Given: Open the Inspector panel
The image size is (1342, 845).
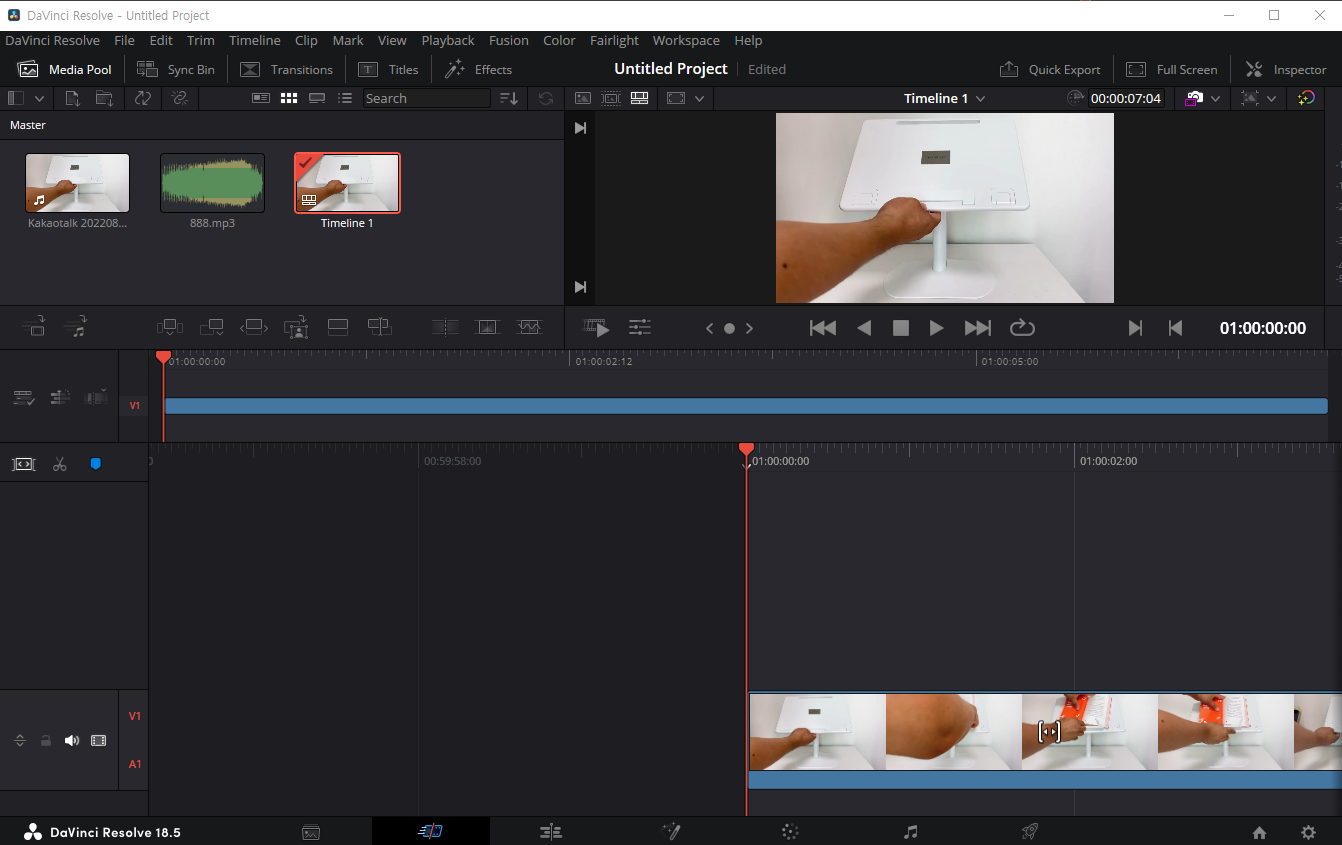Looking at the screenshot, I should [x=1286, y=69].
